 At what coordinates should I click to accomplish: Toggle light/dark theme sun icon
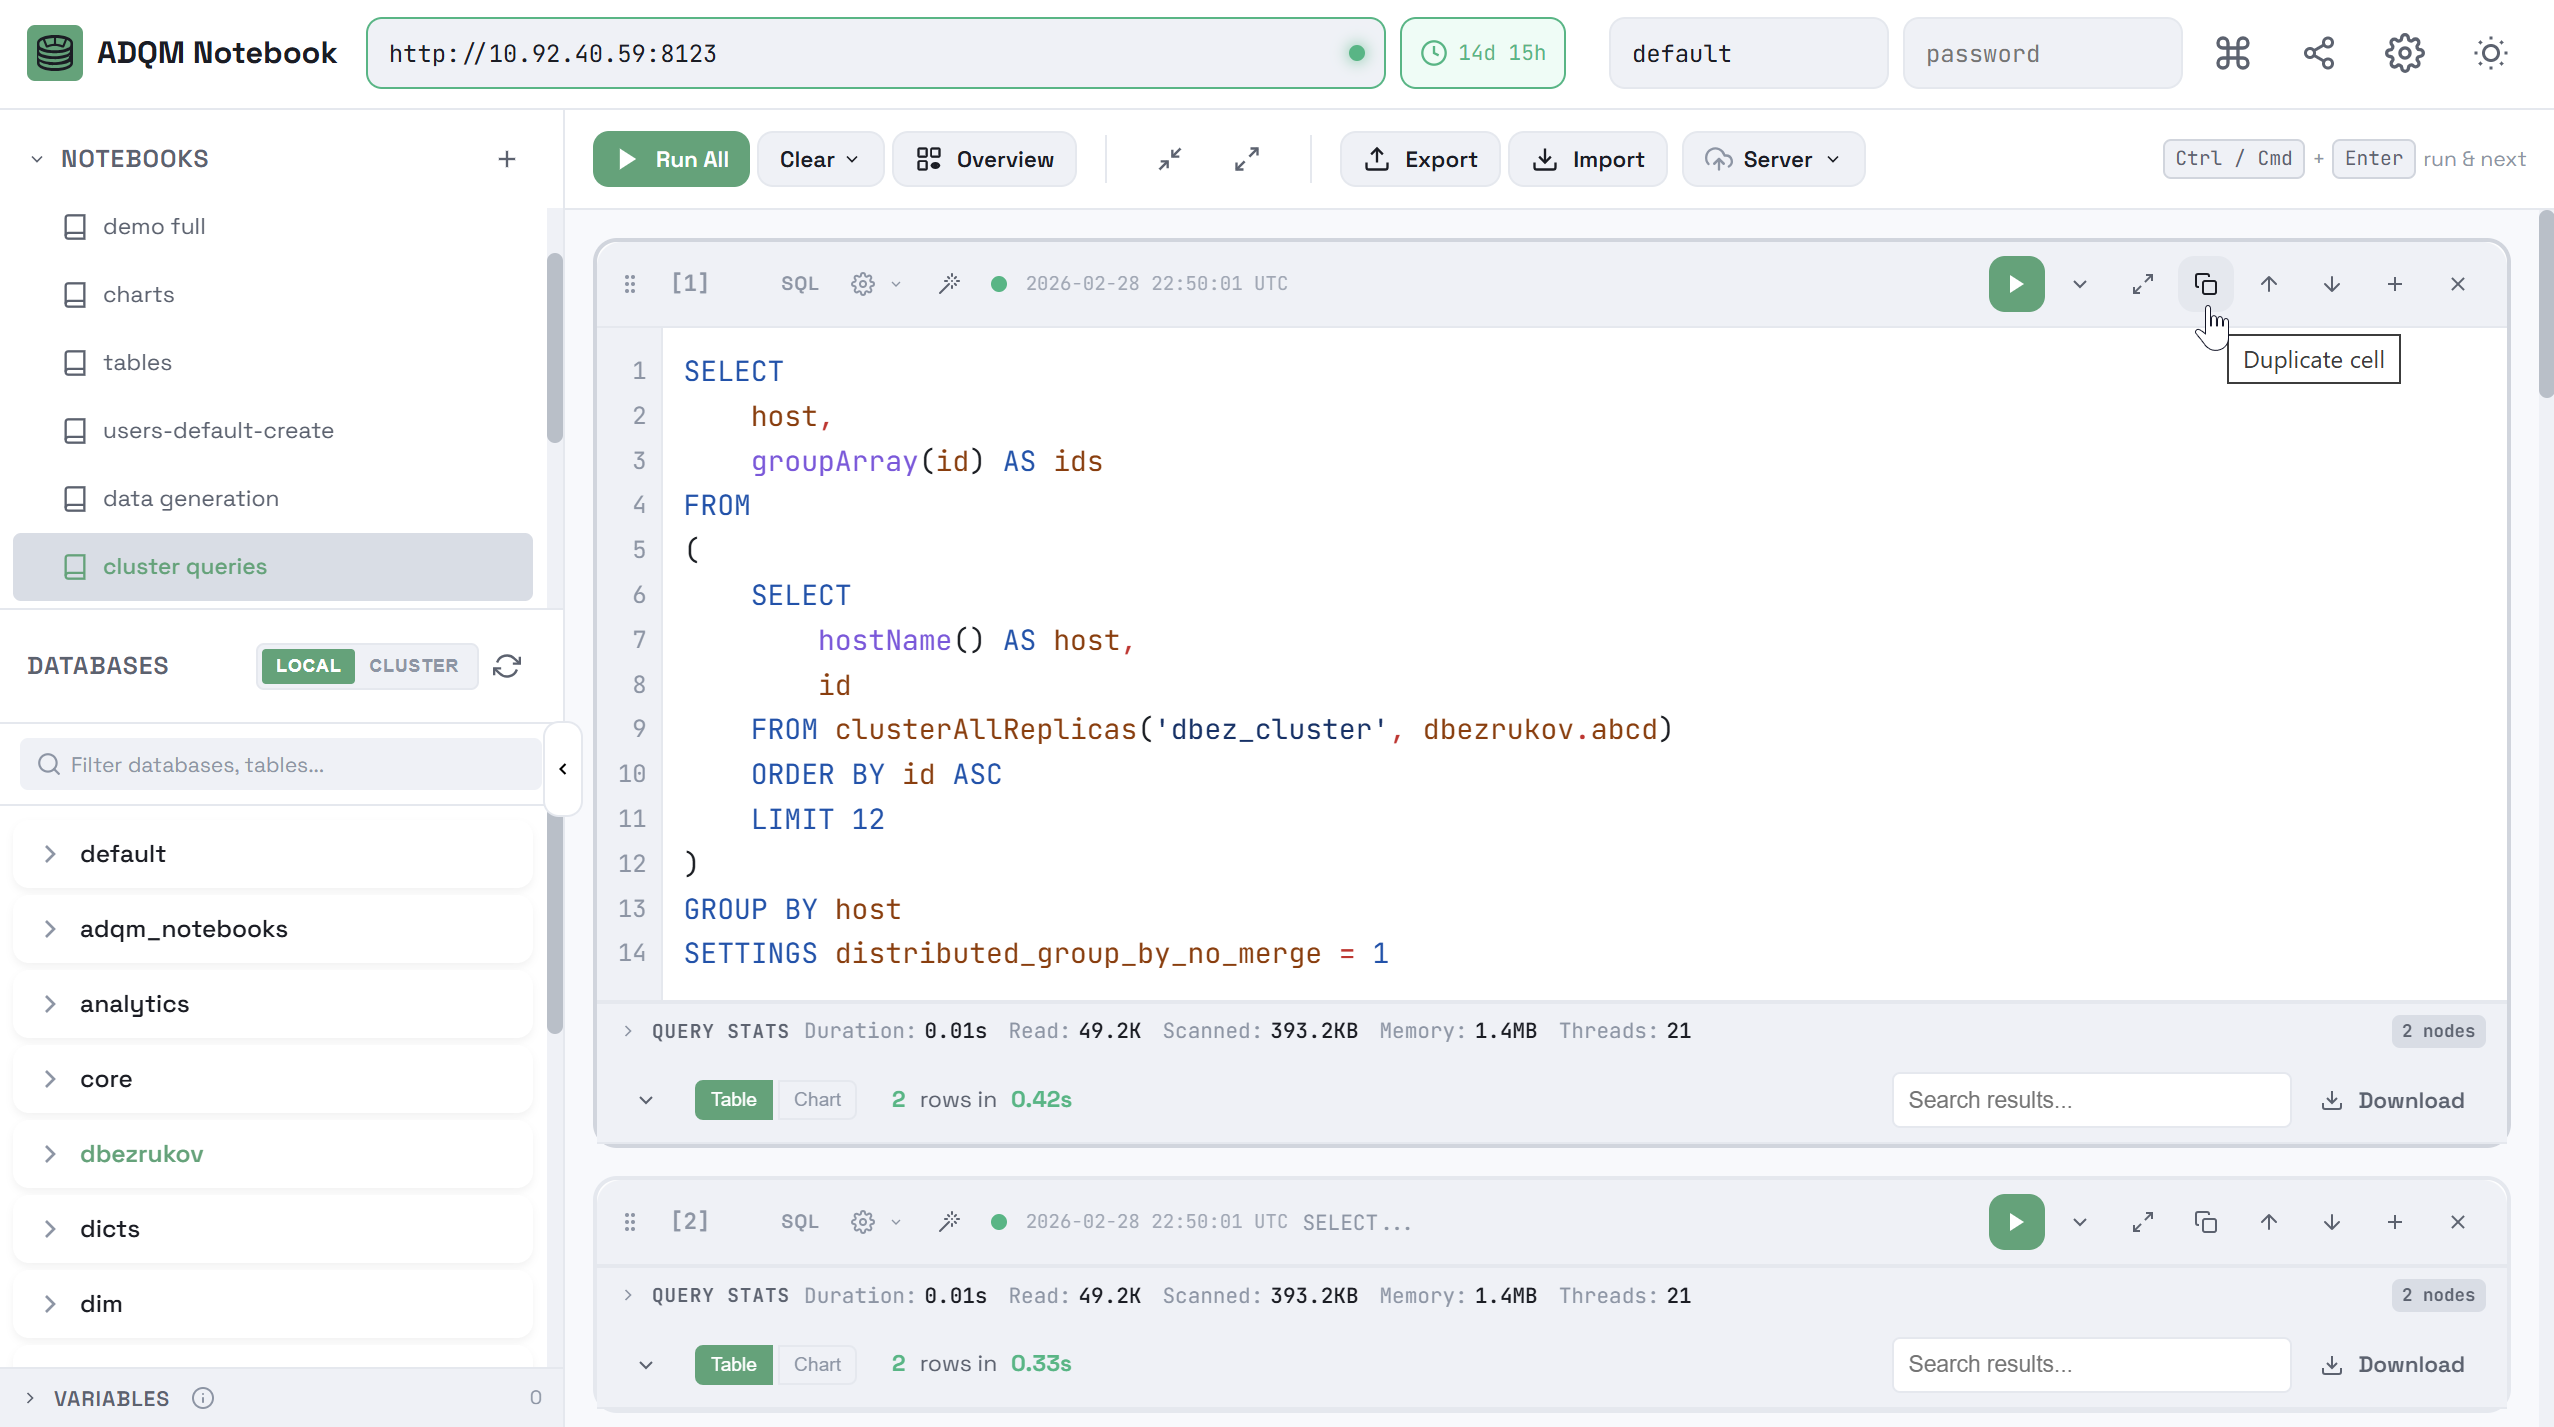2490,53
